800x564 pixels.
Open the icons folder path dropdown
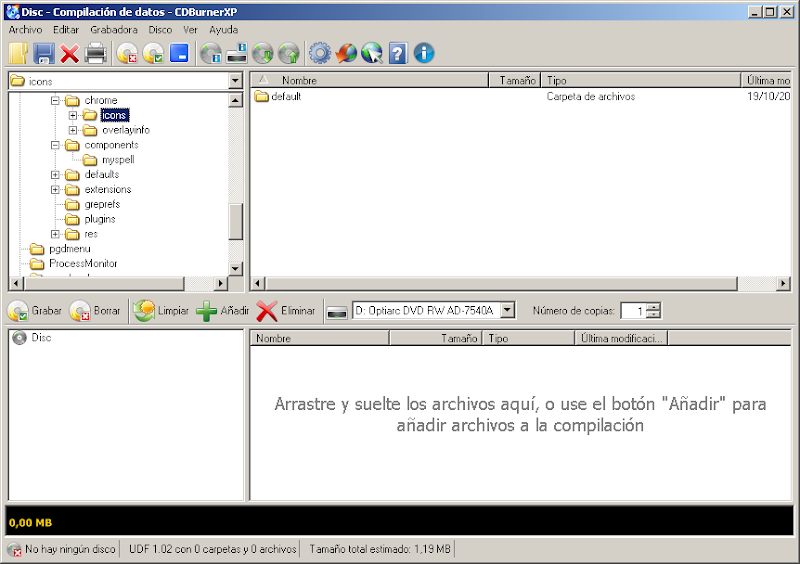pyautogui.click(x=235, y=81)
